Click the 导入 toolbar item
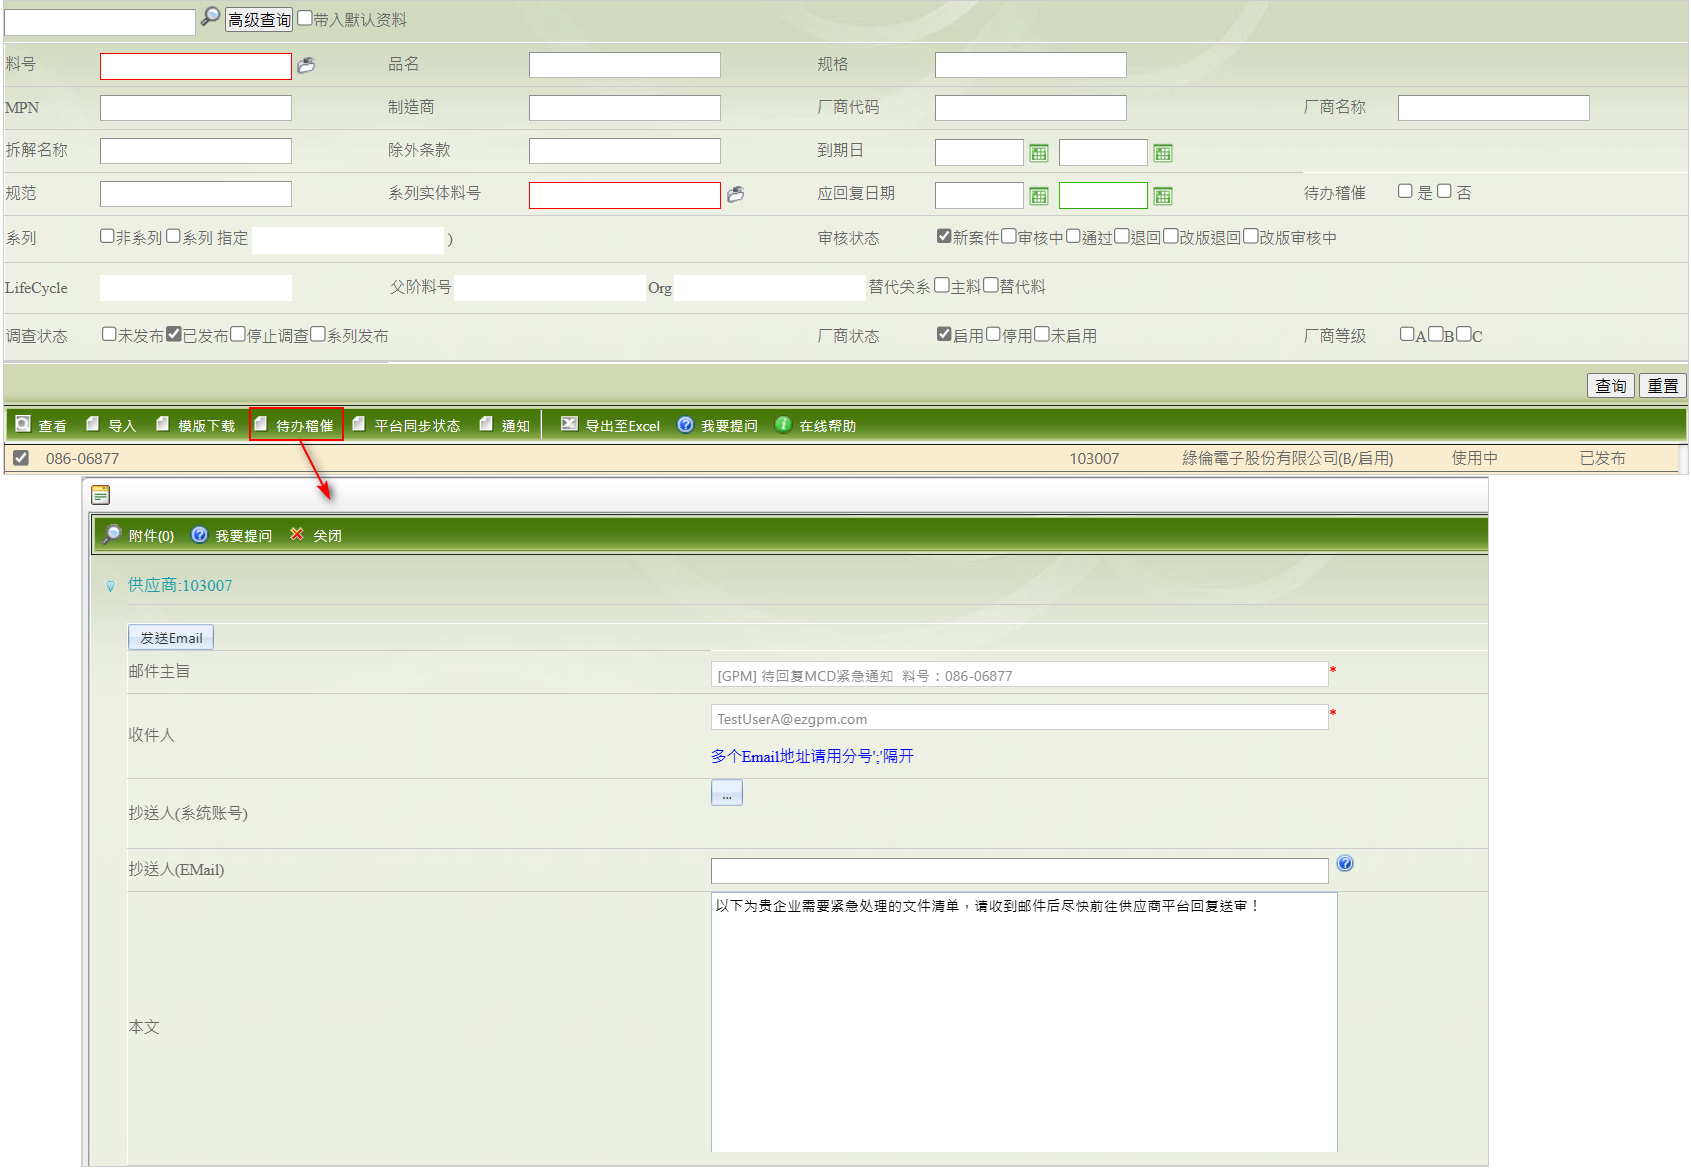This screenshot has width=1691, height=1169. point(111,425)
